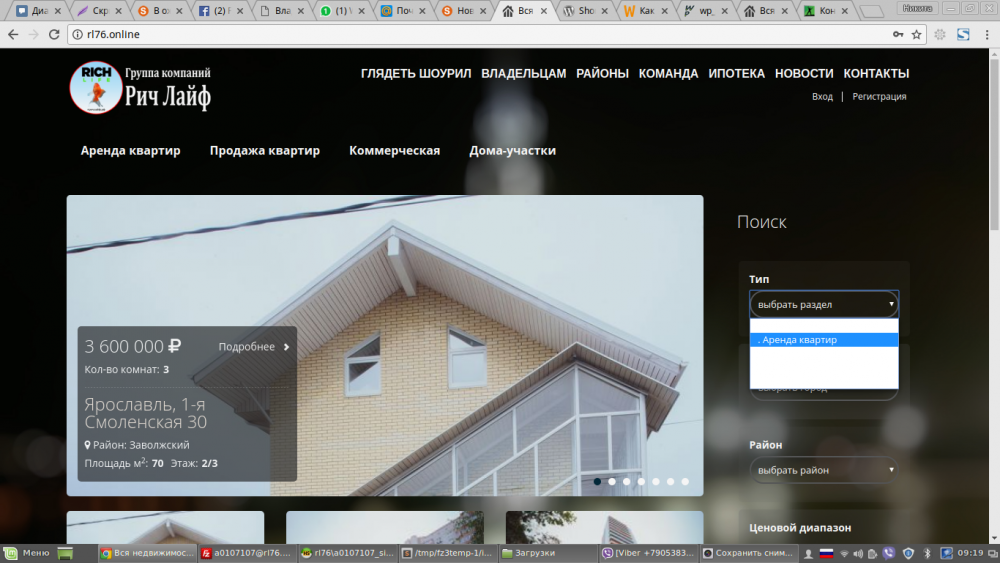The image size is (1000, 563).
Task: Bookmark this page with the star icon
Action: [x=916, y=34]
